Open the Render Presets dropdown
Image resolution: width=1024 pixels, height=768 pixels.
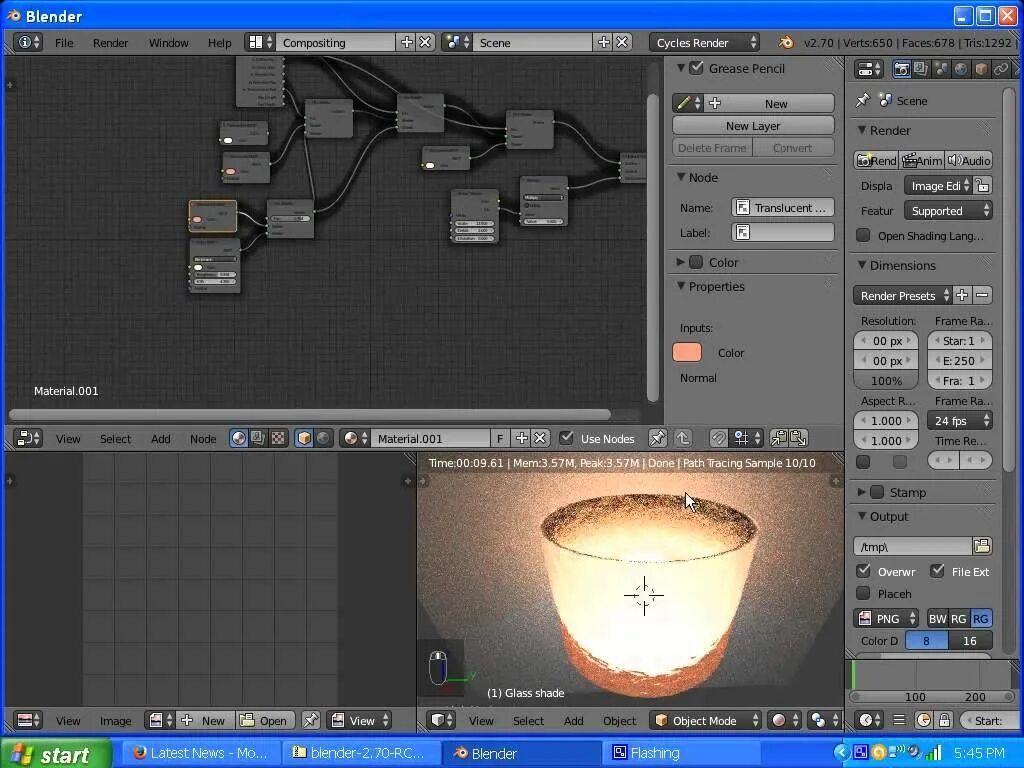[901, 296]
